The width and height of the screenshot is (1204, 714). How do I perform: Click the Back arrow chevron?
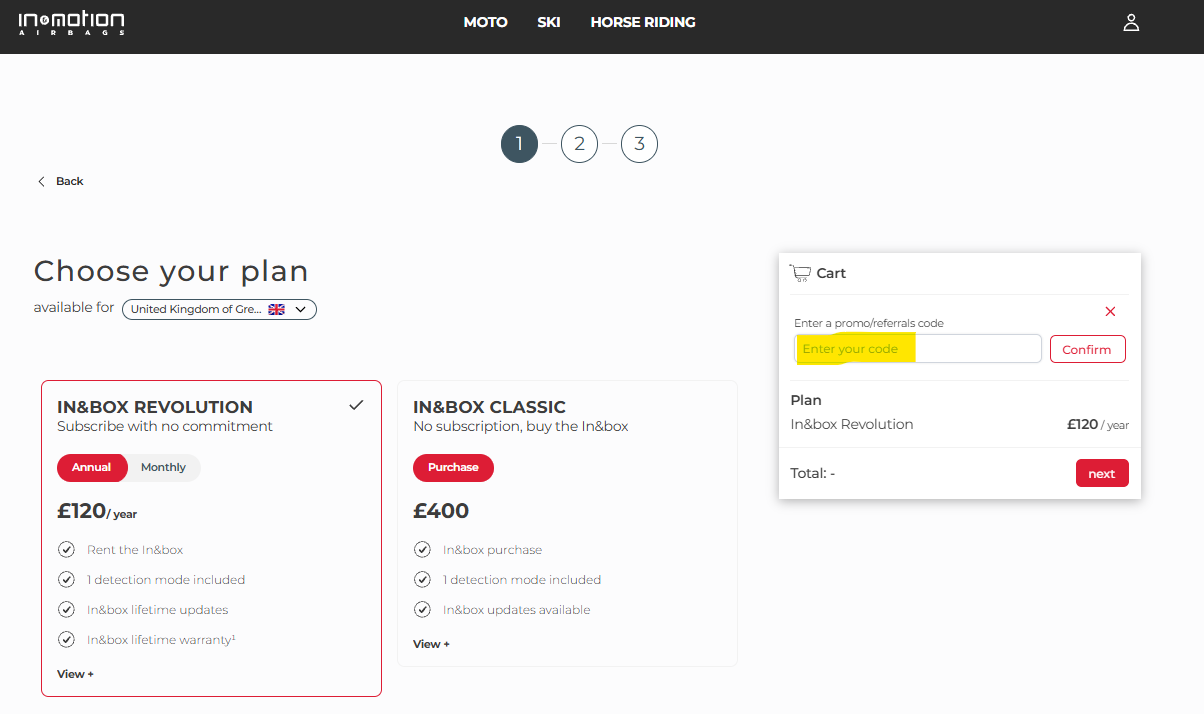(42, 181)
